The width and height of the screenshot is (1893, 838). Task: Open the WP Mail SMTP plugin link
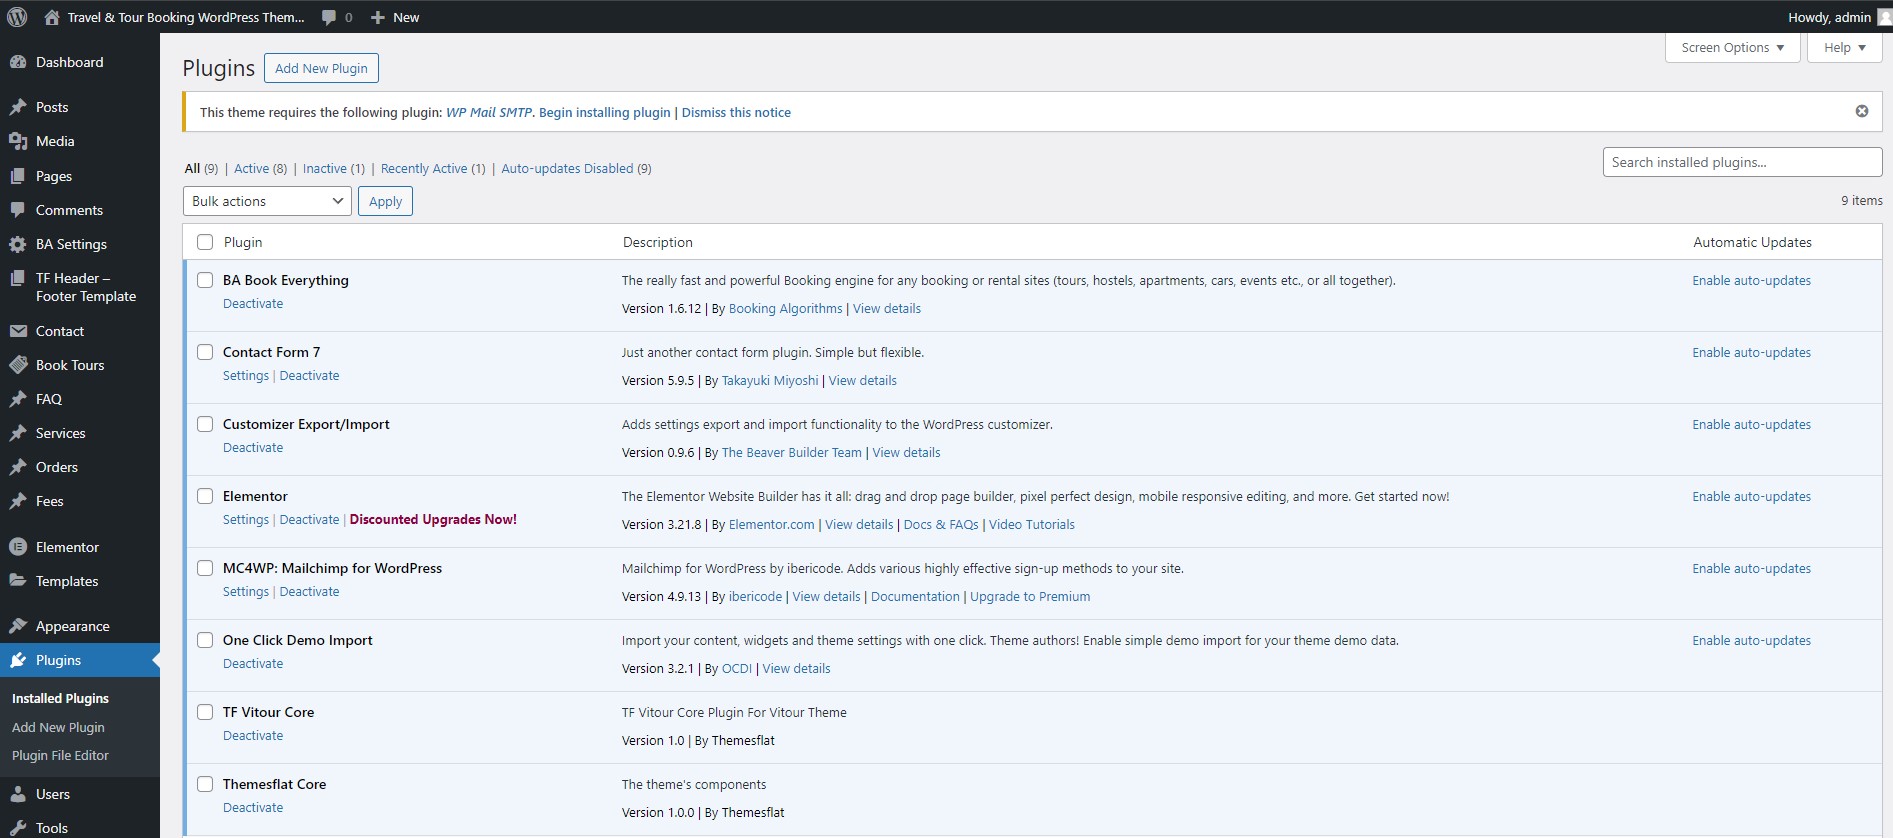[489, 112]
